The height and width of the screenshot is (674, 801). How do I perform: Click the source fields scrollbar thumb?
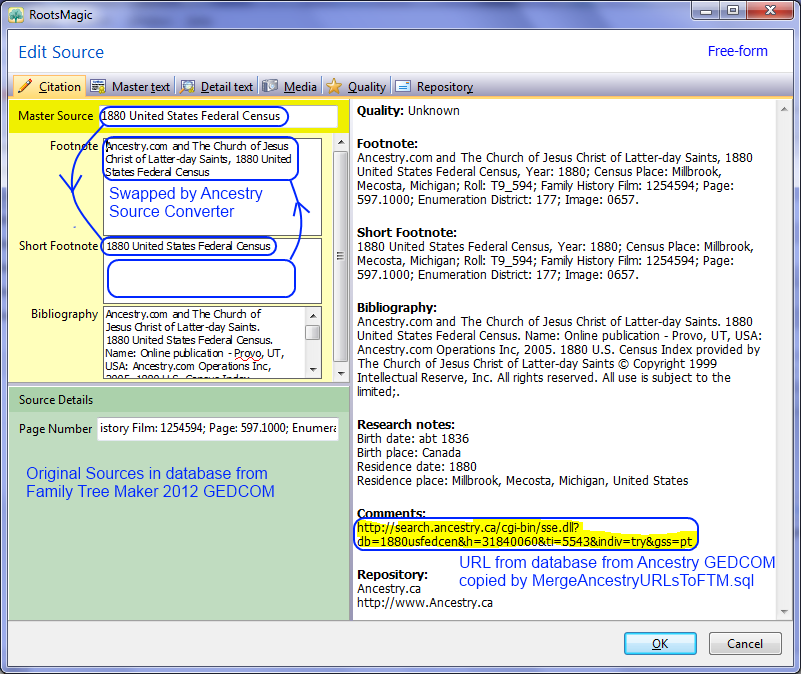[341, 256]
